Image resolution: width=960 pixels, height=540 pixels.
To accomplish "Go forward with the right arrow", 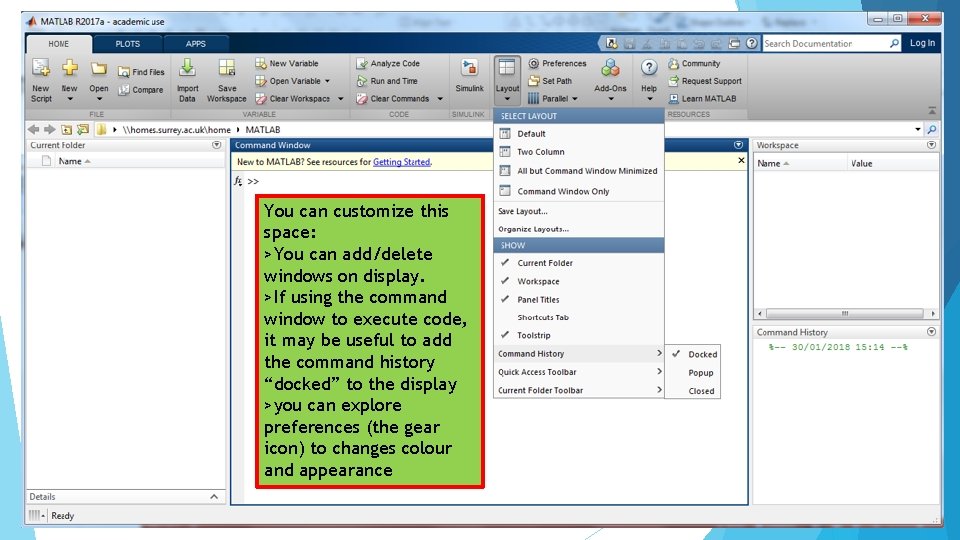I will point(50,129).
